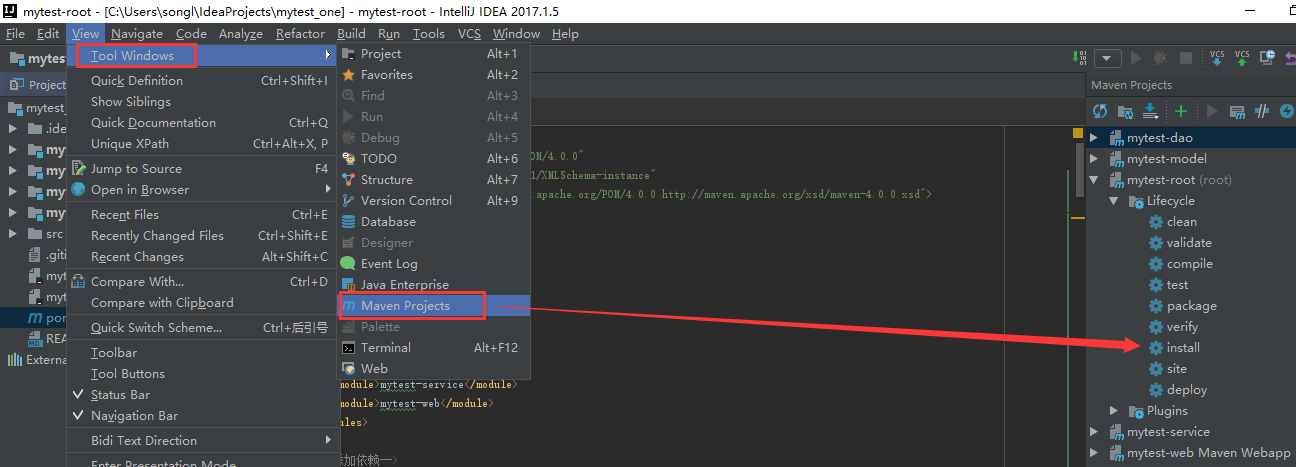Viewport: 1296px width, 467px height.
Task: Click the Maven Projects panel title
Action: point(1131,85)
